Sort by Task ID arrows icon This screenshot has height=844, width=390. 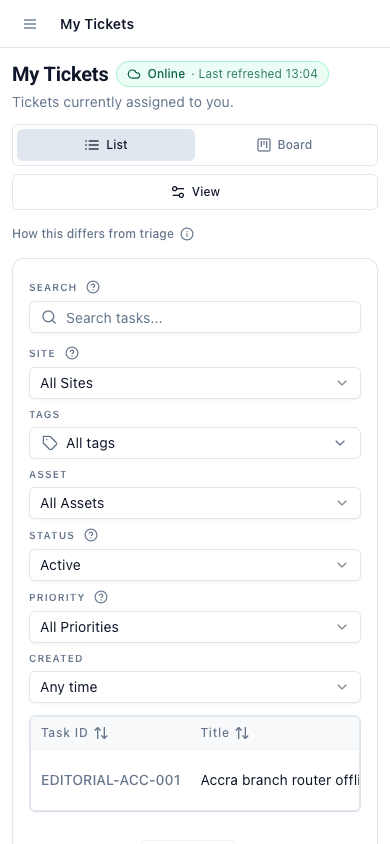(x=101, y=733)
